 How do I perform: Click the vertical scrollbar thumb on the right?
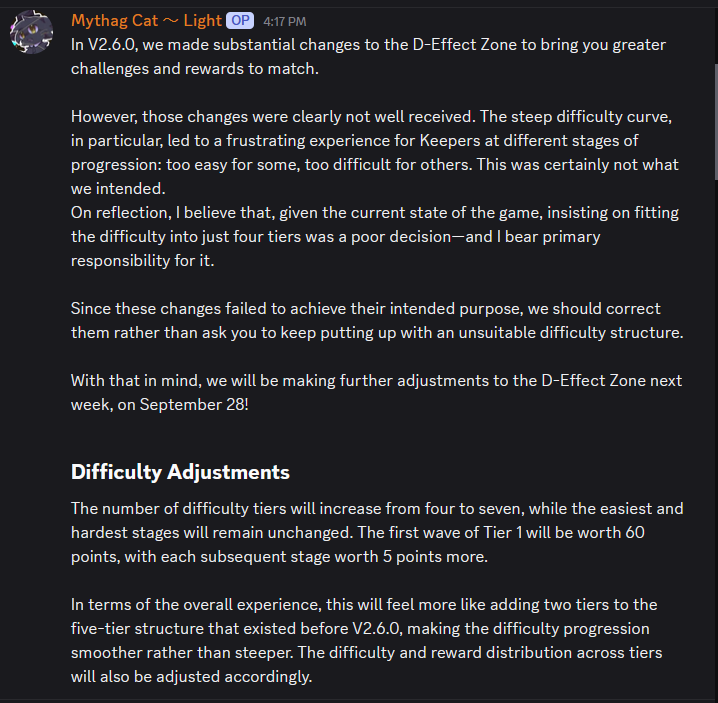715,121
